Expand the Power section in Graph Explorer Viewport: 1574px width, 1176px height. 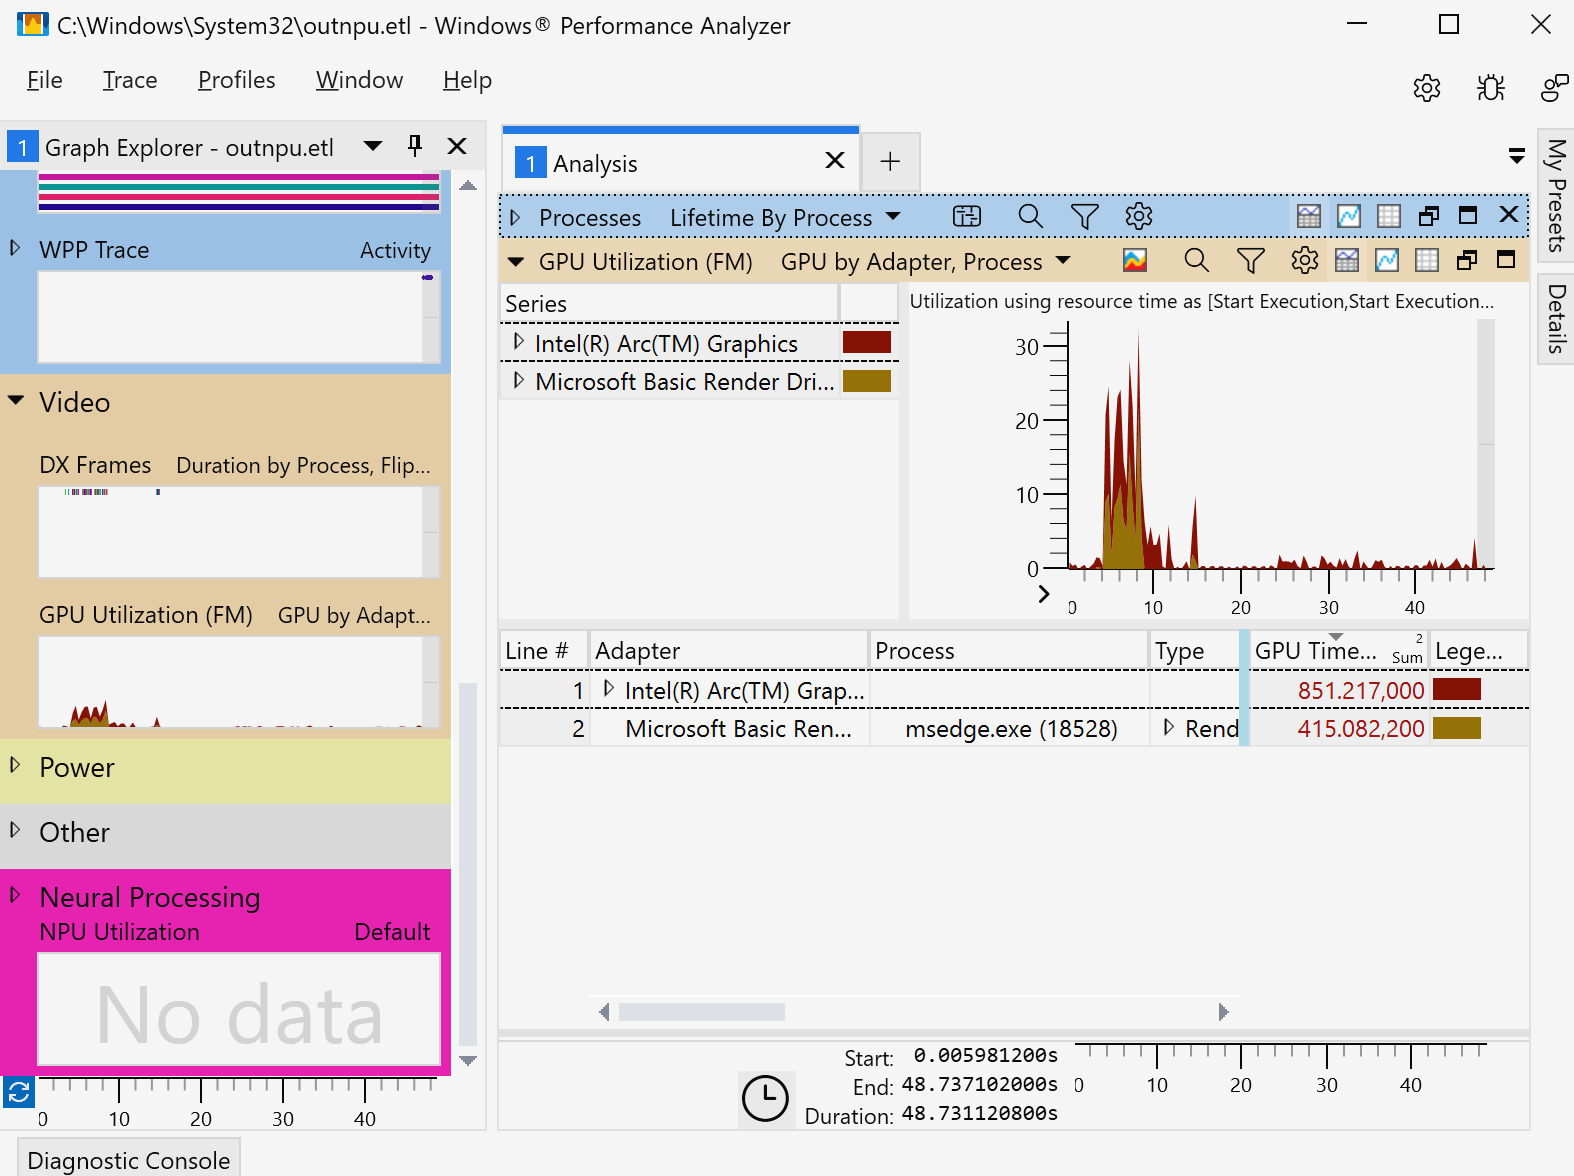[15, 766]
